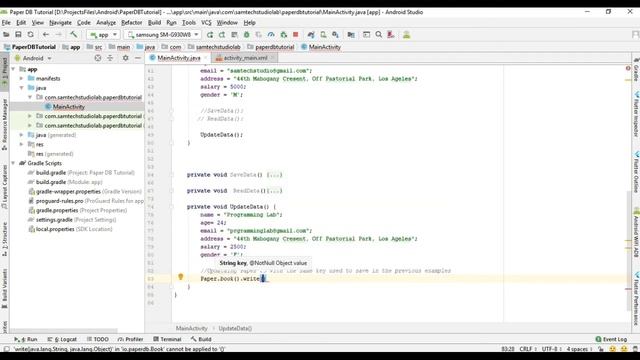
Task: Click the Attach Debugger toolbar icon
Action: point(283,35)
